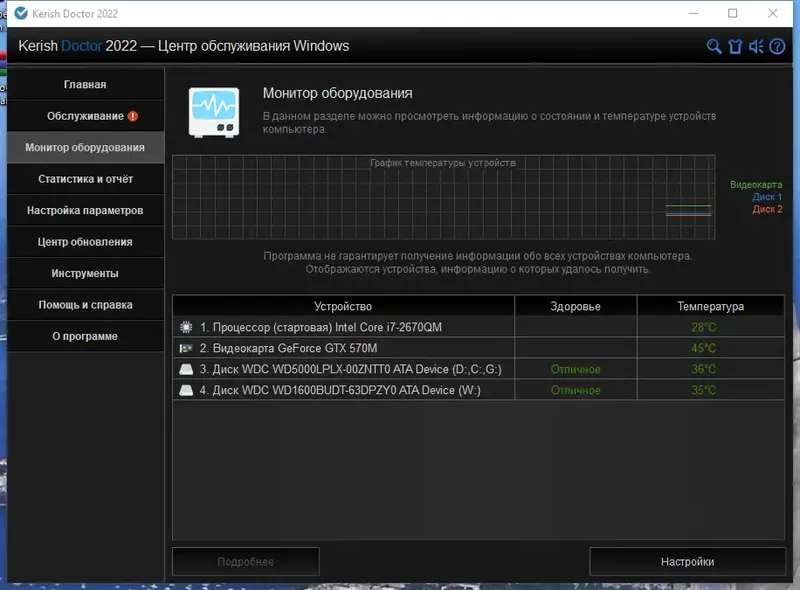Viewport: 800px width, 590px height.
Task: Click the processor chip icon in row 1
Action: (x=186, y=327)
